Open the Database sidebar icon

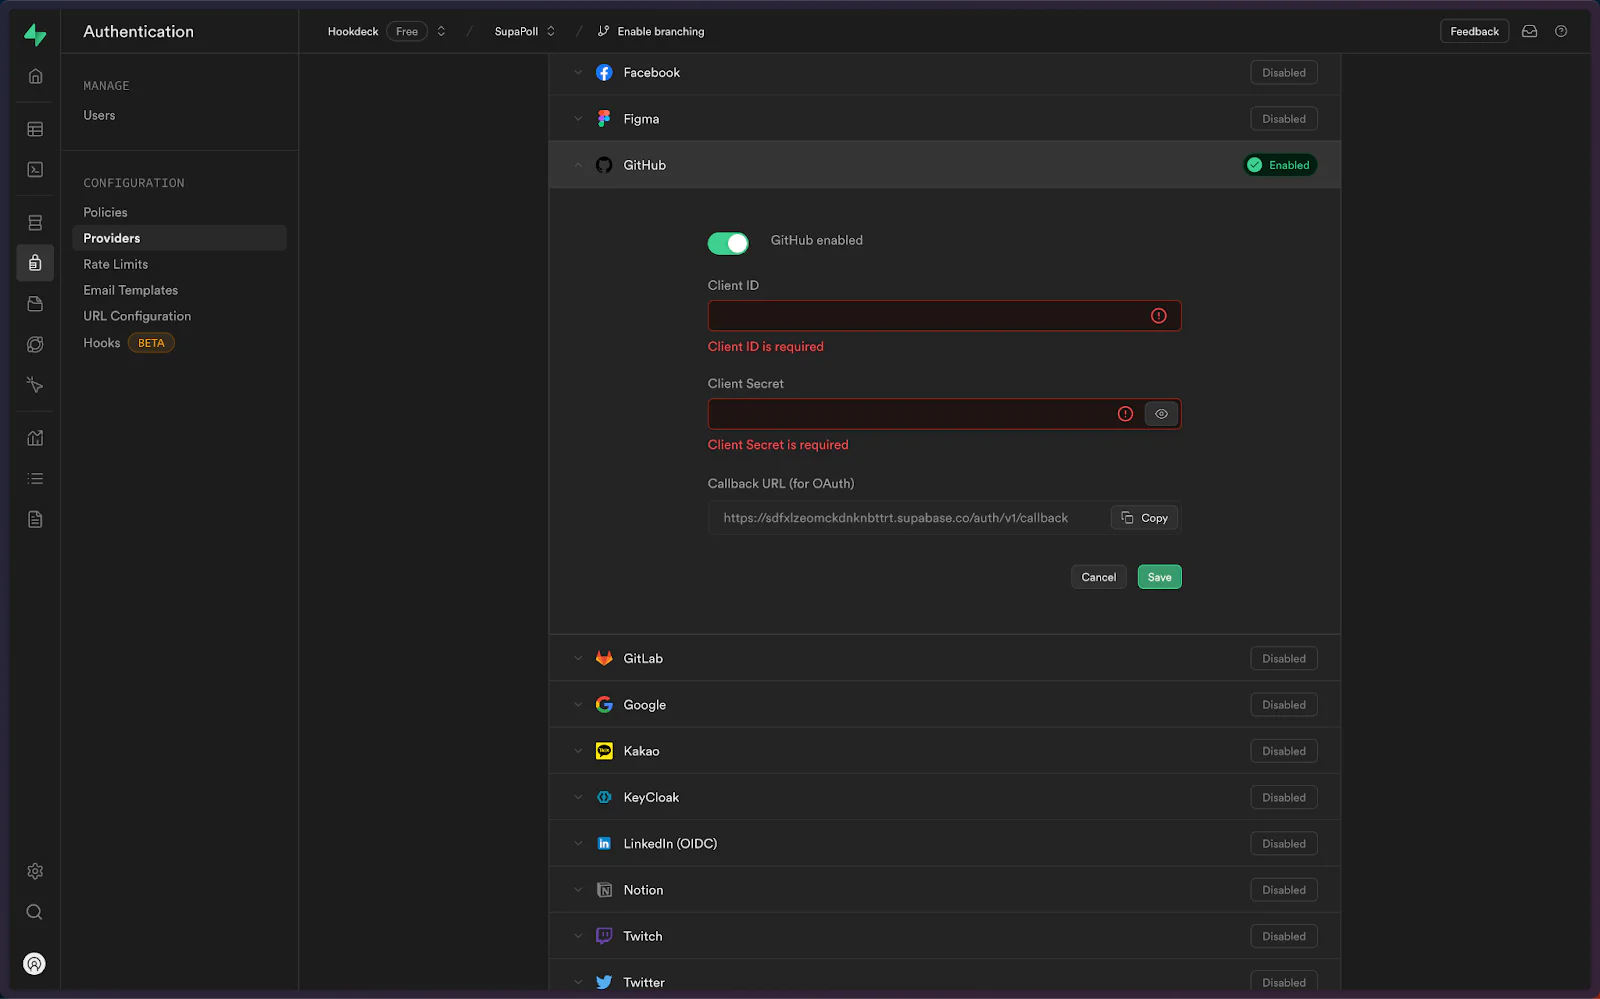(35, 223)
